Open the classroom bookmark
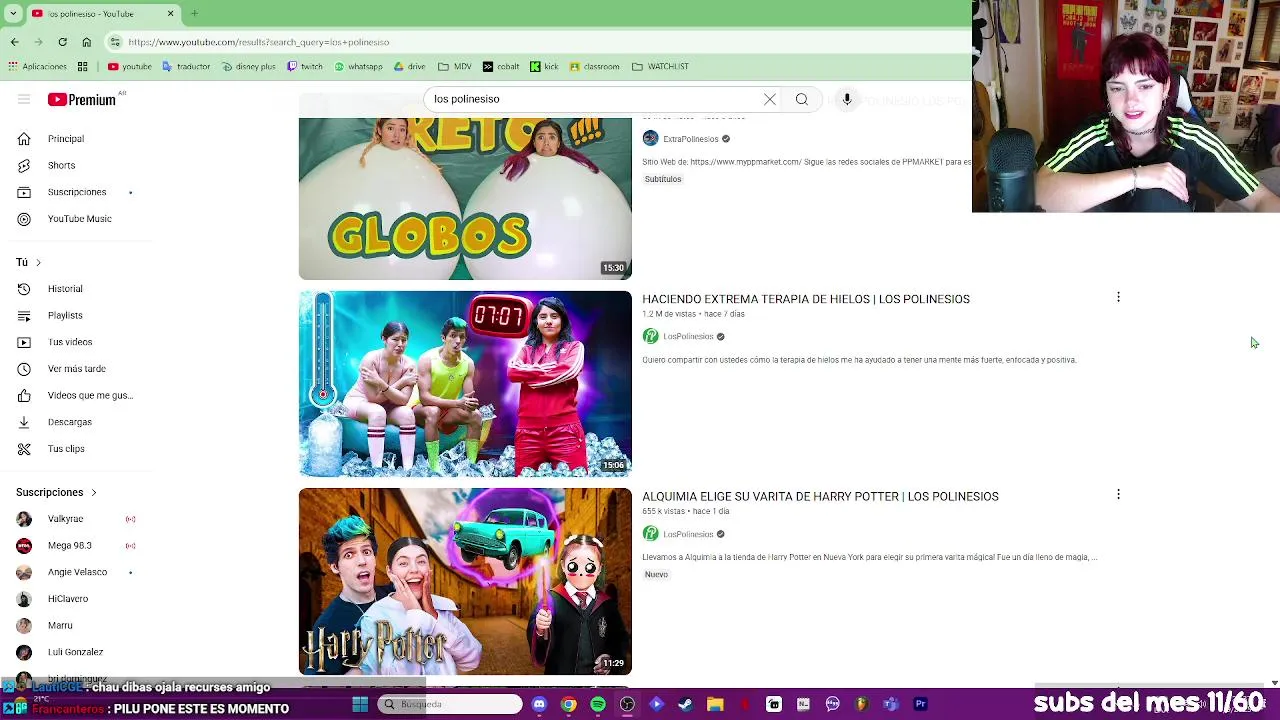This screenshot has height=720, width=1280. (595, 66)
